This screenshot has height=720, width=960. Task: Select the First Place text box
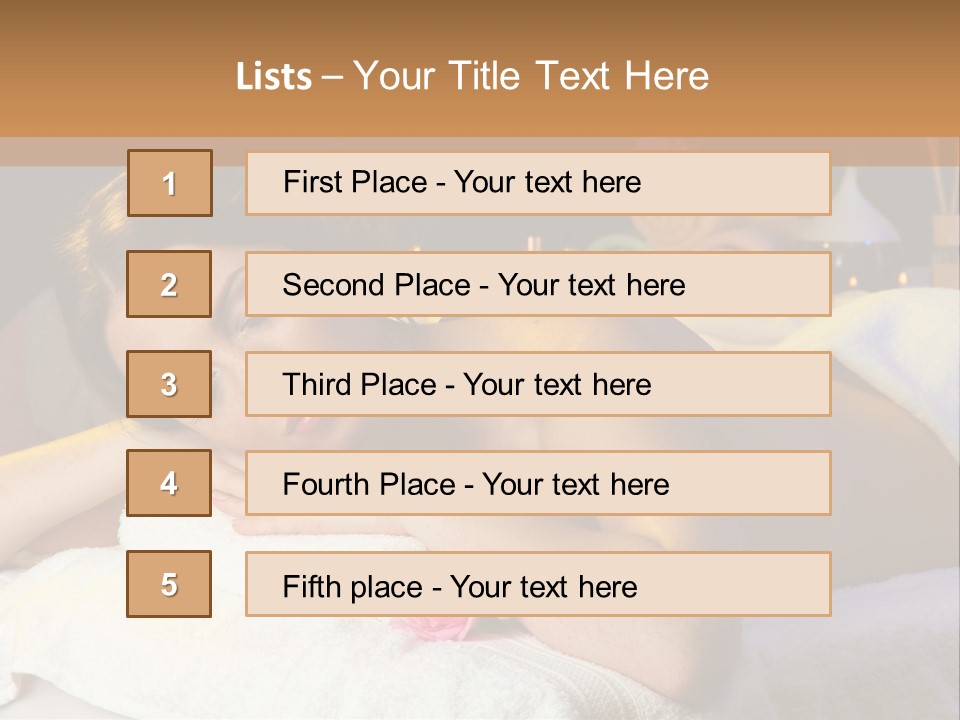pos(538,183)
